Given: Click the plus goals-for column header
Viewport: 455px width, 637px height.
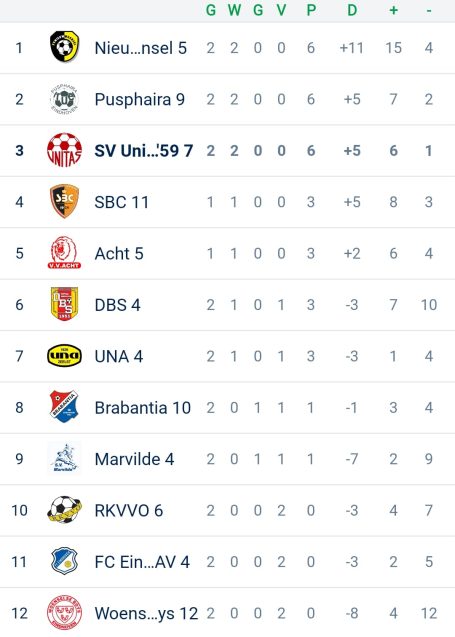Looking at the screenshot, I should point(393,10).
